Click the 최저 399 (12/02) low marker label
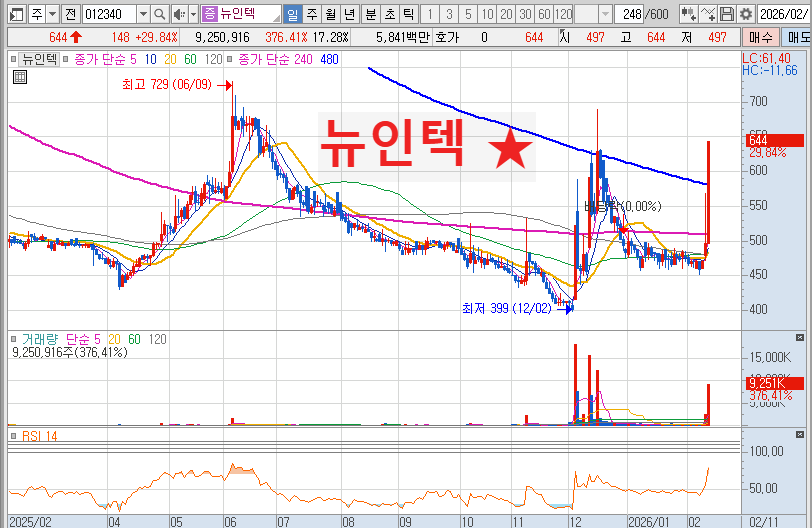 [x=507, y=309]
